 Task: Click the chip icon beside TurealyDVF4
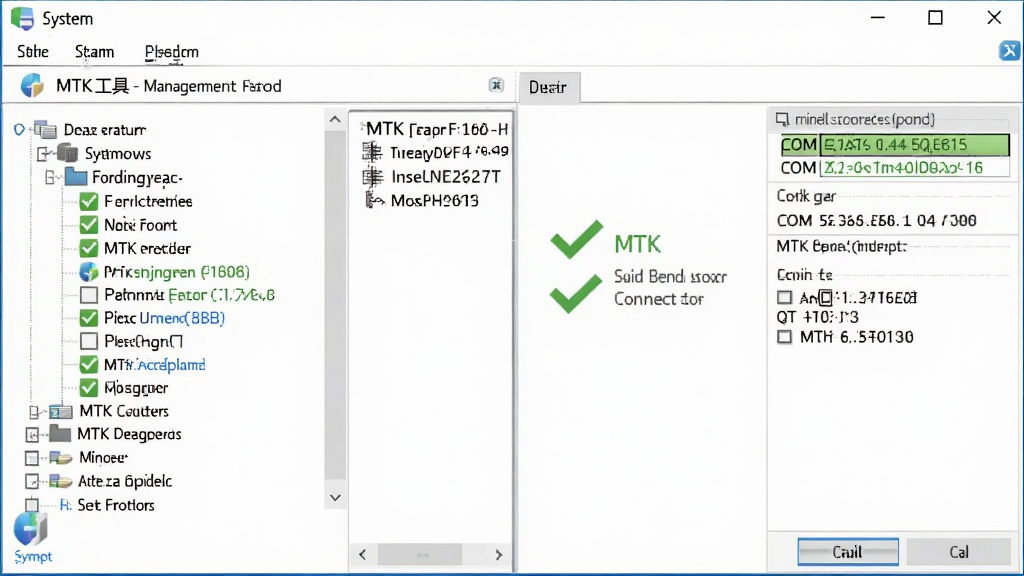click(x=372, y=152)
